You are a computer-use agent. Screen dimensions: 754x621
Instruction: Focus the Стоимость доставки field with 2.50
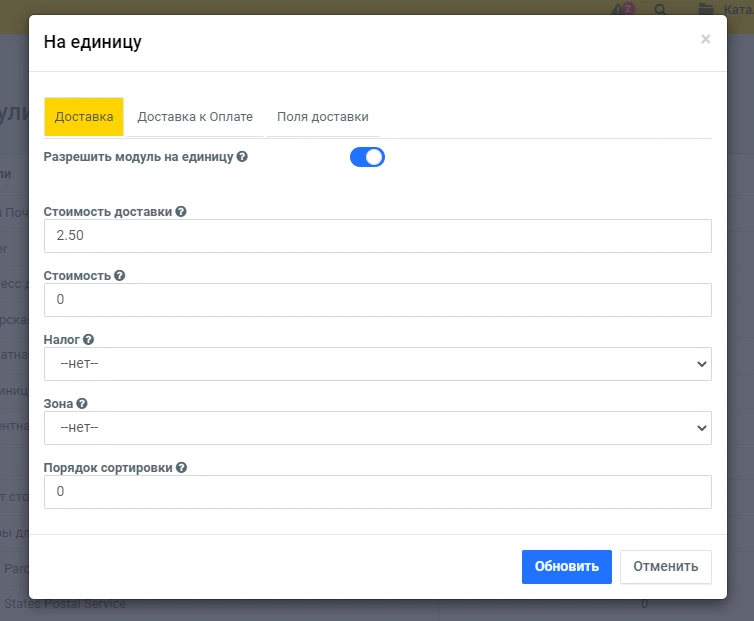(377, 236)
